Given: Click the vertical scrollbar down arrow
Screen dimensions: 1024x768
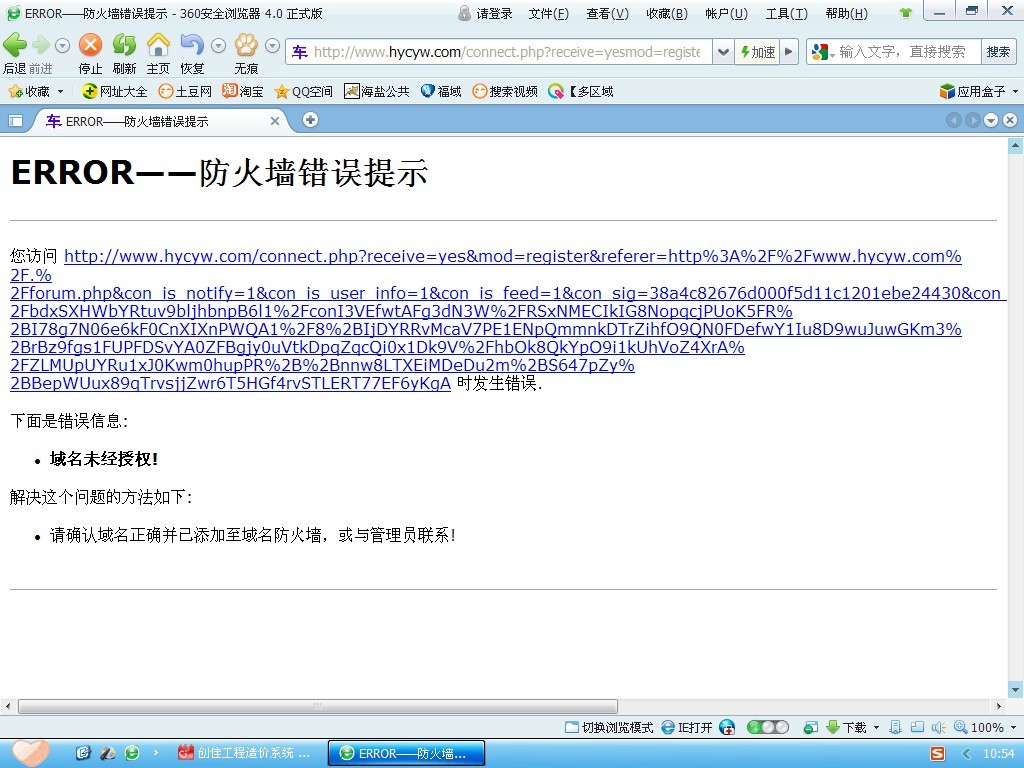Looking at the screenshot, I should click(x=1015, y=689).
